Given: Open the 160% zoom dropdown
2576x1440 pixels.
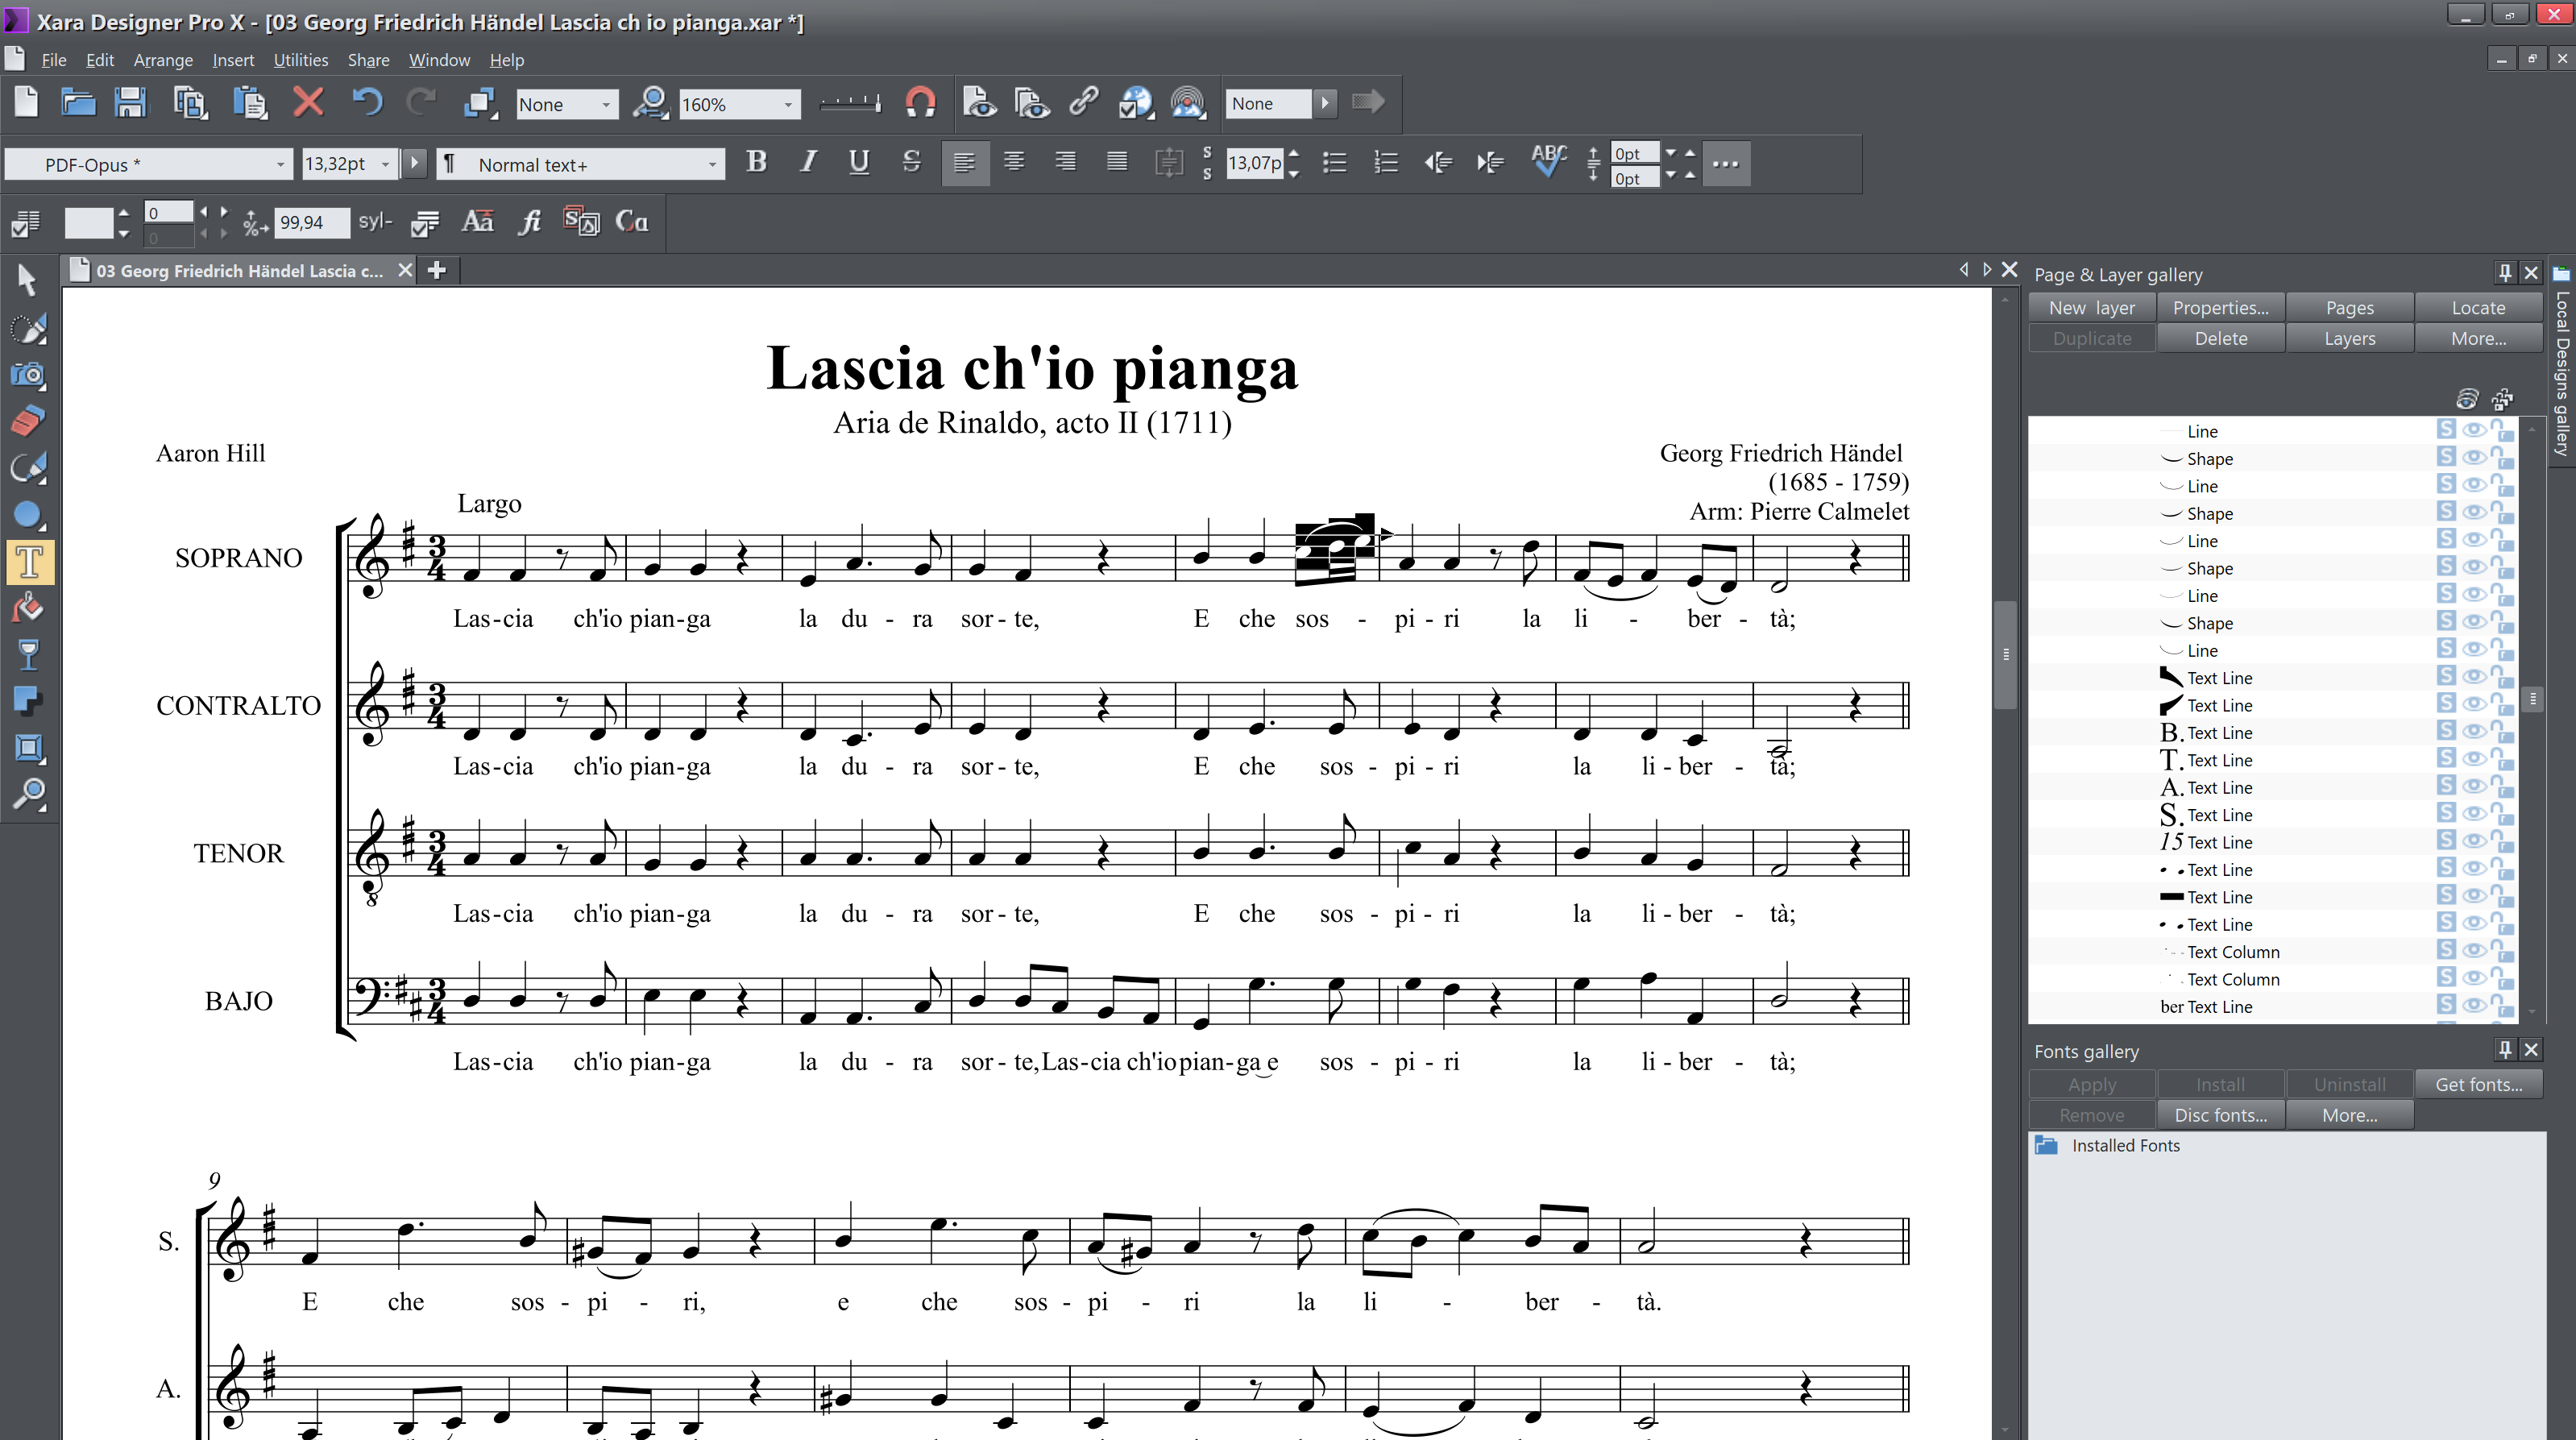Looking at the screenshot, I should pos(788,104).
